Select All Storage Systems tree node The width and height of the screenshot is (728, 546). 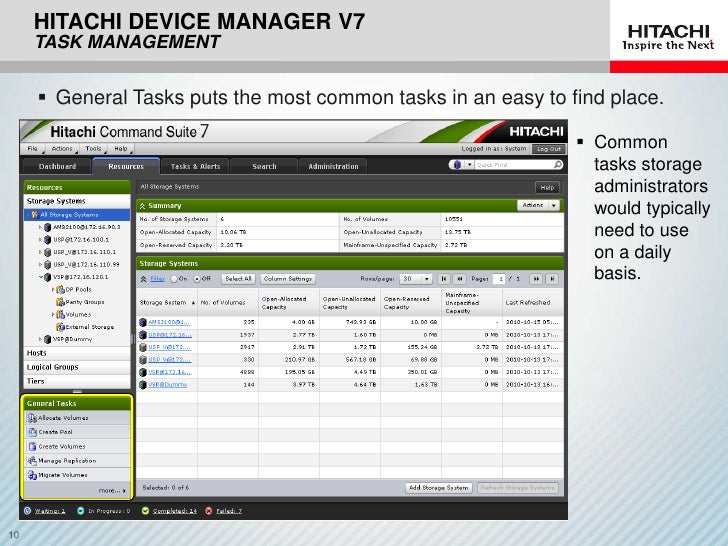click(x=77, y=214)
